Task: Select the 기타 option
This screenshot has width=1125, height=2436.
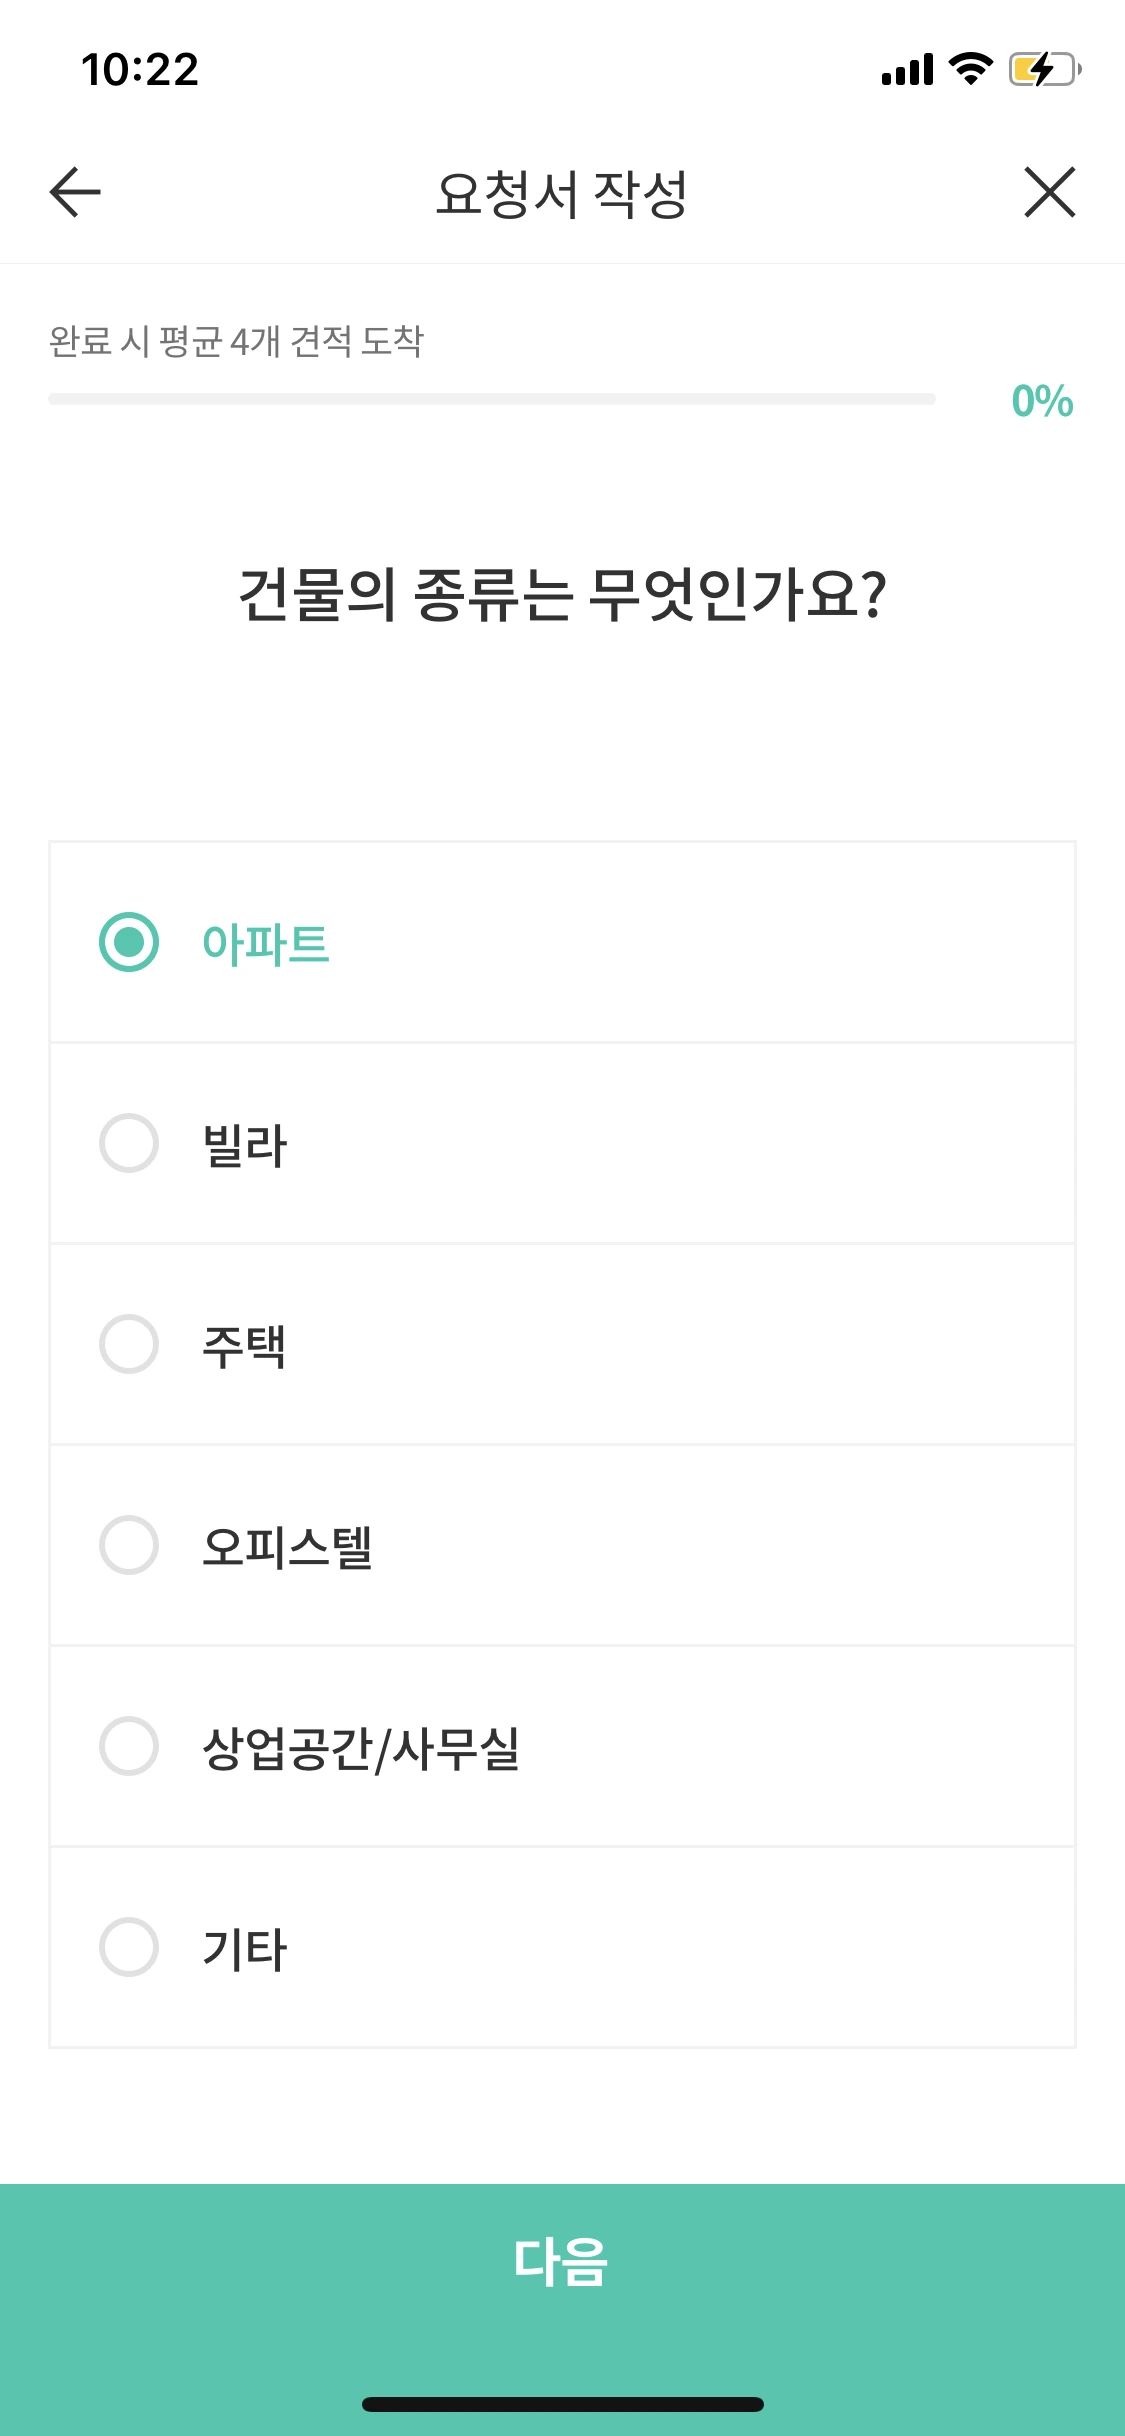Action: [563, 1945]
